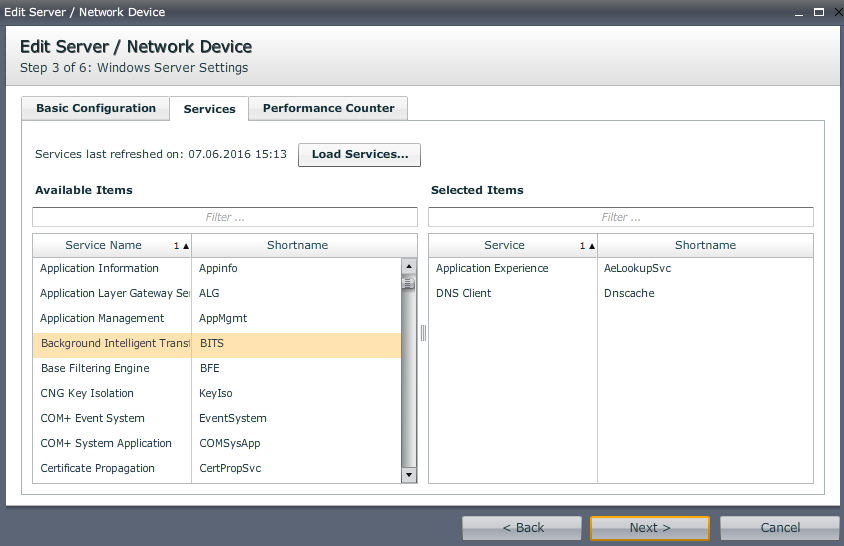
Task: Sort available list by Shortname header
Action: (x=297, y=245)
